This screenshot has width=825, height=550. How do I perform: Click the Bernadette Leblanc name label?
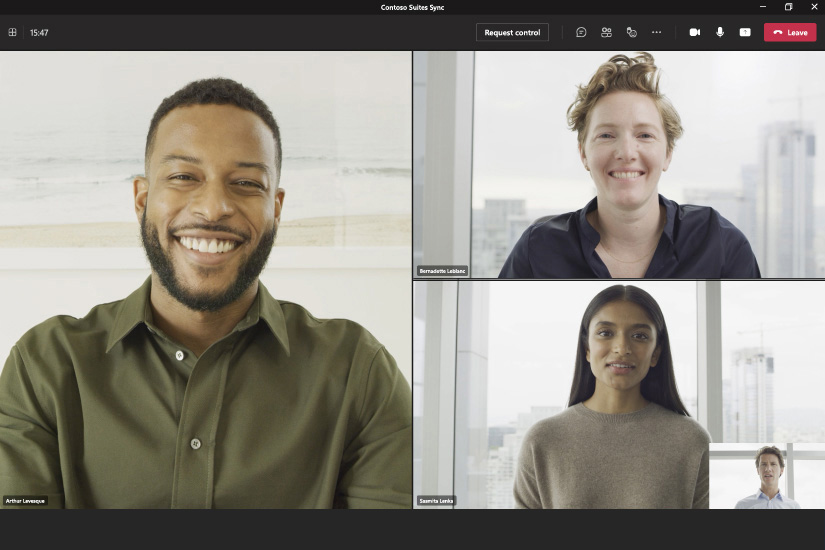442,271
